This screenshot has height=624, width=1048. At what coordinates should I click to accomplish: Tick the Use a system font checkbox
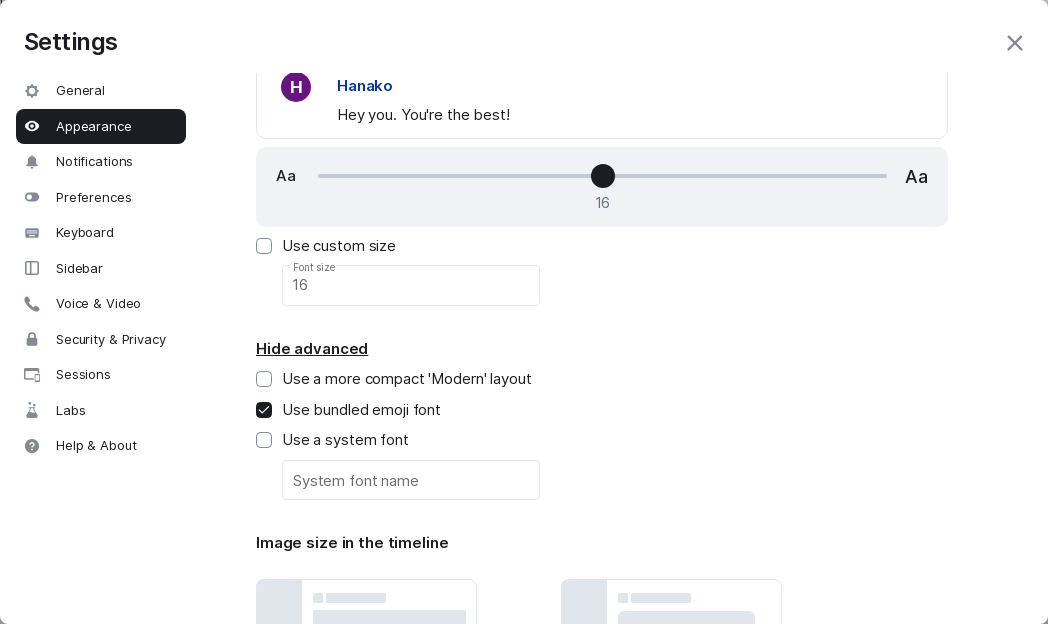coord(264,440)
